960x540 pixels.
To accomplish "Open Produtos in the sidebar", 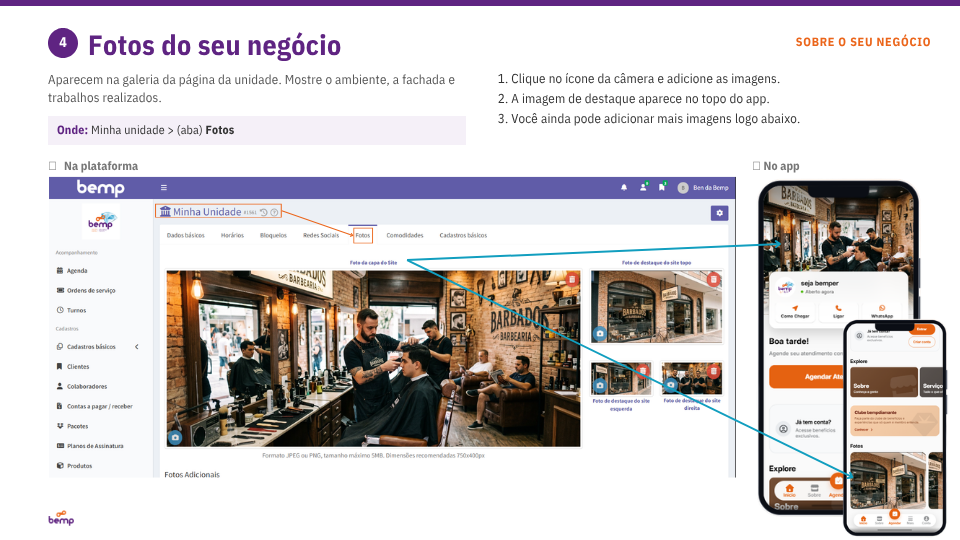I will [x=80, y=466].
